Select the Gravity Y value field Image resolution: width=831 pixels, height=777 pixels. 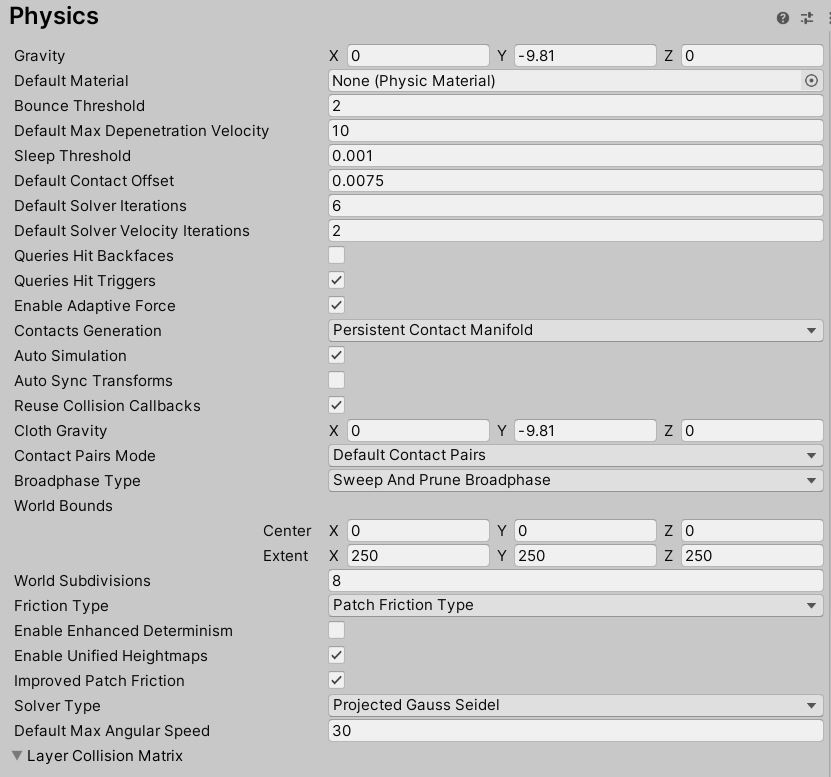584,55
